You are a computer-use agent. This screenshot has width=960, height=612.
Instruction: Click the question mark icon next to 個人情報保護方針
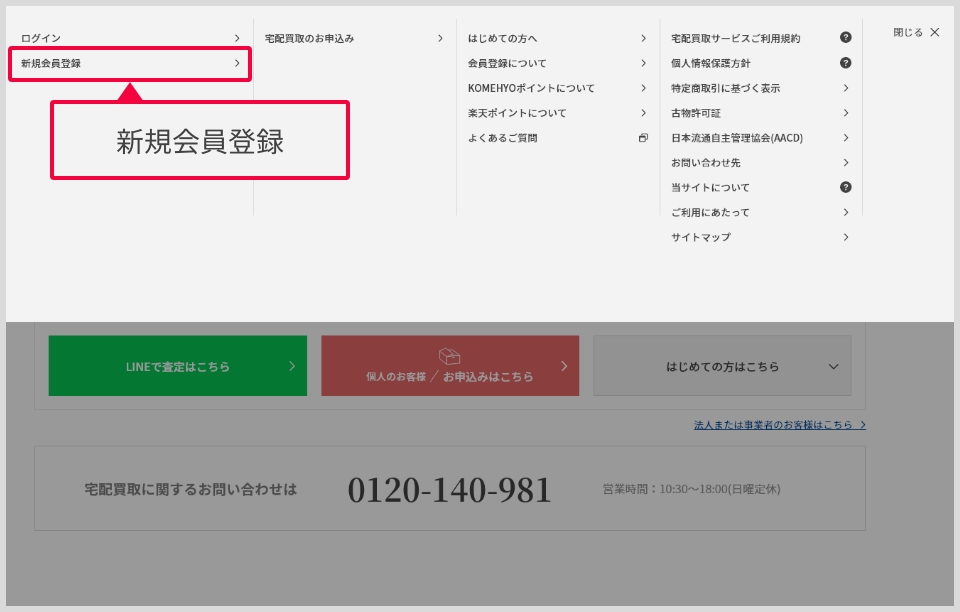(845, 63)
